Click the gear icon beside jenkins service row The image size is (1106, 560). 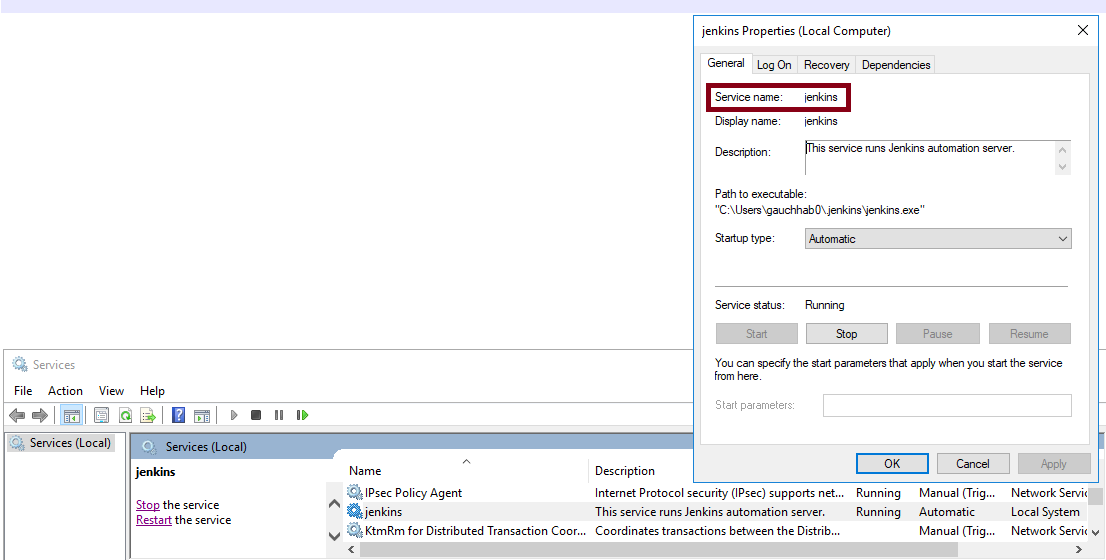[355, 511]
